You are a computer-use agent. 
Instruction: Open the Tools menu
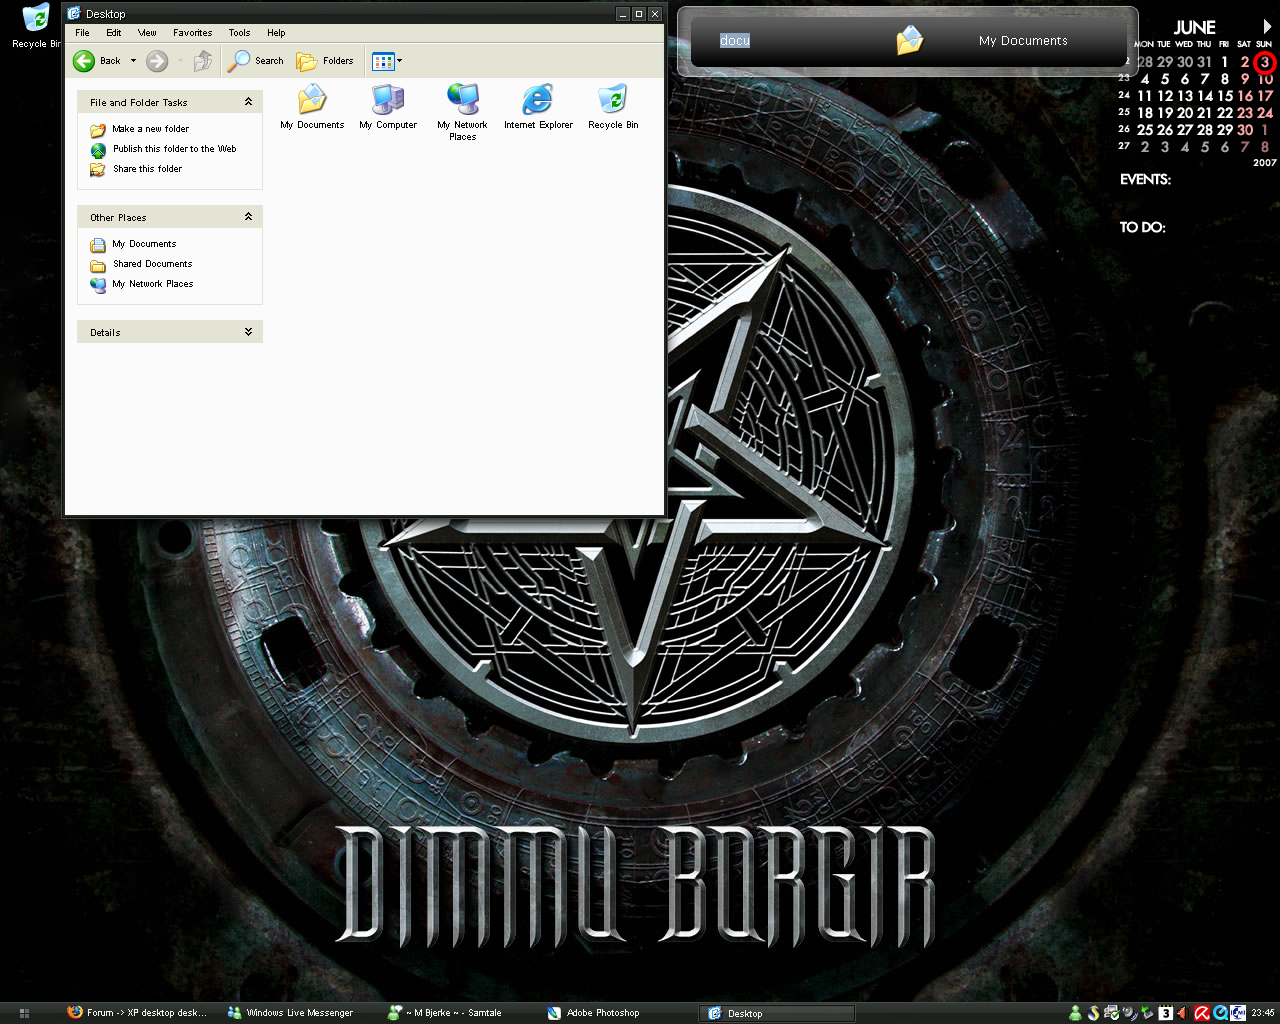pos(239,33)
